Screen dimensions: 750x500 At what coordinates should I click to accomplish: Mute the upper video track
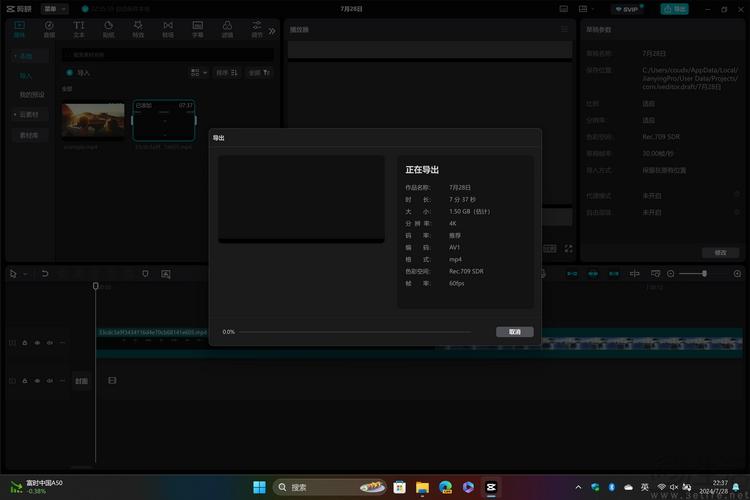[50, 343]
